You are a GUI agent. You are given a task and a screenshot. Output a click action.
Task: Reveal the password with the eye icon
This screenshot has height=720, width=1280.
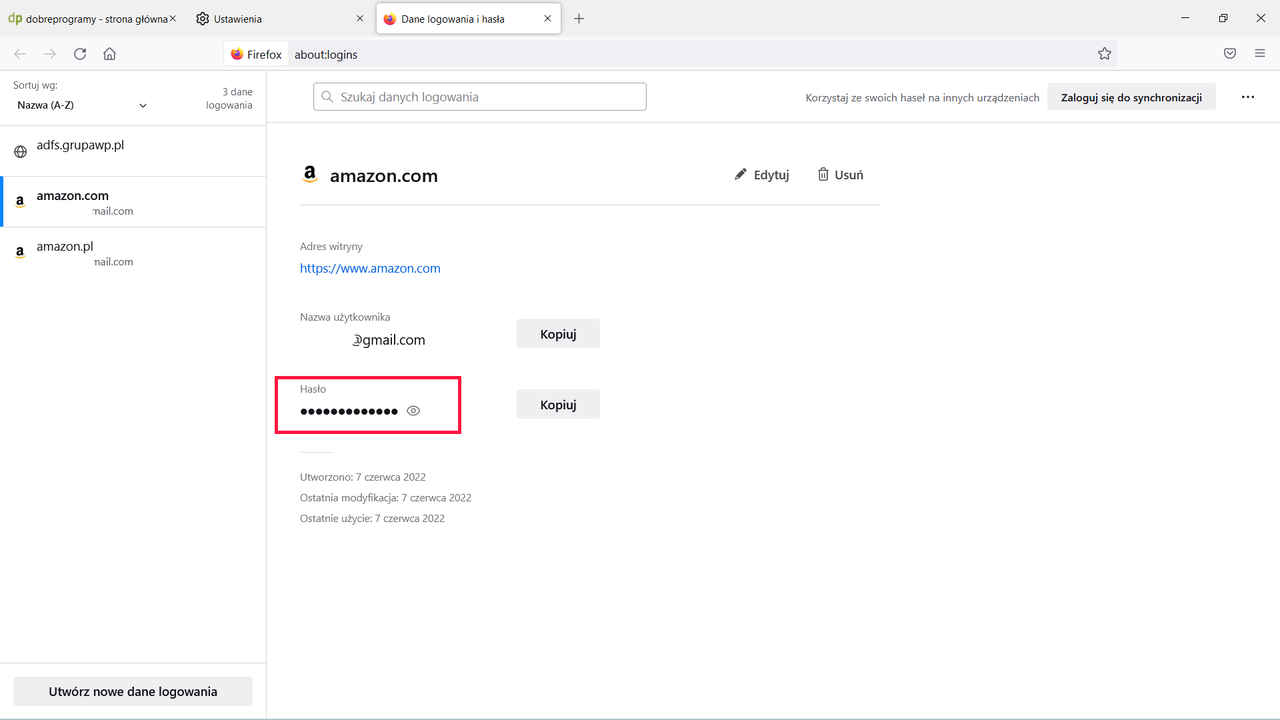(413, 410)
